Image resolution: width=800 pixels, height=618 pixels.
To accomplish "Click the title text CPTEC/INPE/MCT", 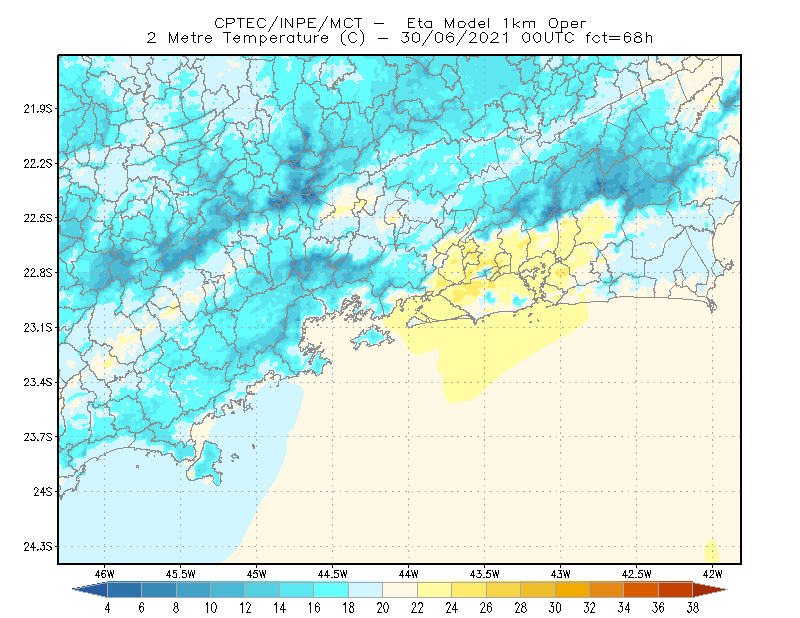I will coord(288,23).
